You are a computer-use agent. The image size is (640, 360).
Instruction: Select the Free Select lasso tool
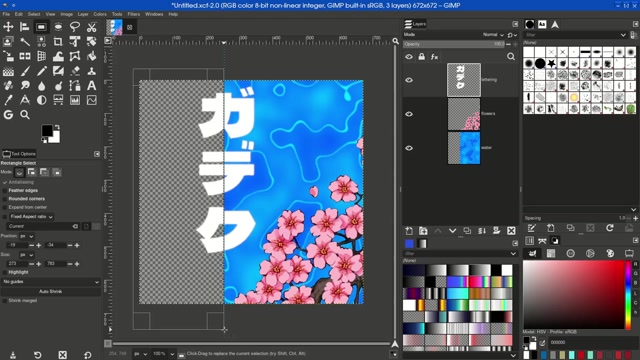[x=75, y=27]
